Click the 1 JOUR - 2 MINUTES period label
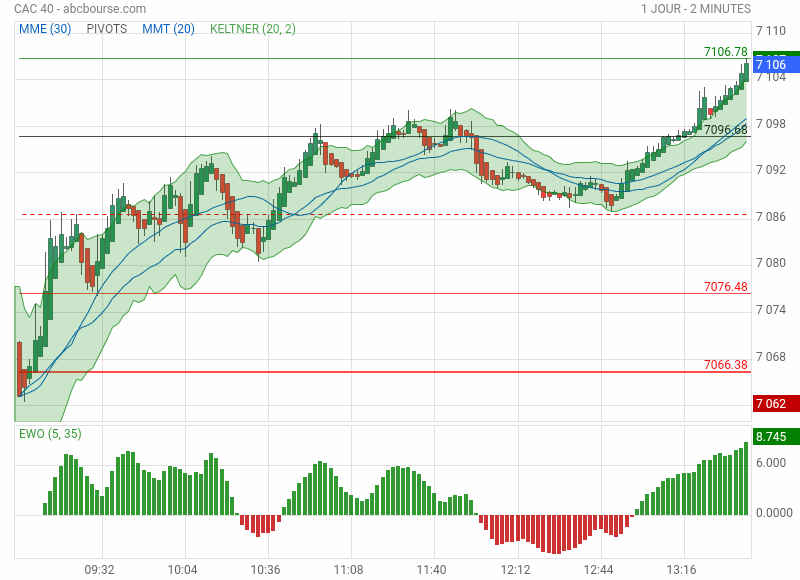Screen dimensions: 800x580 tap(696, 9)
